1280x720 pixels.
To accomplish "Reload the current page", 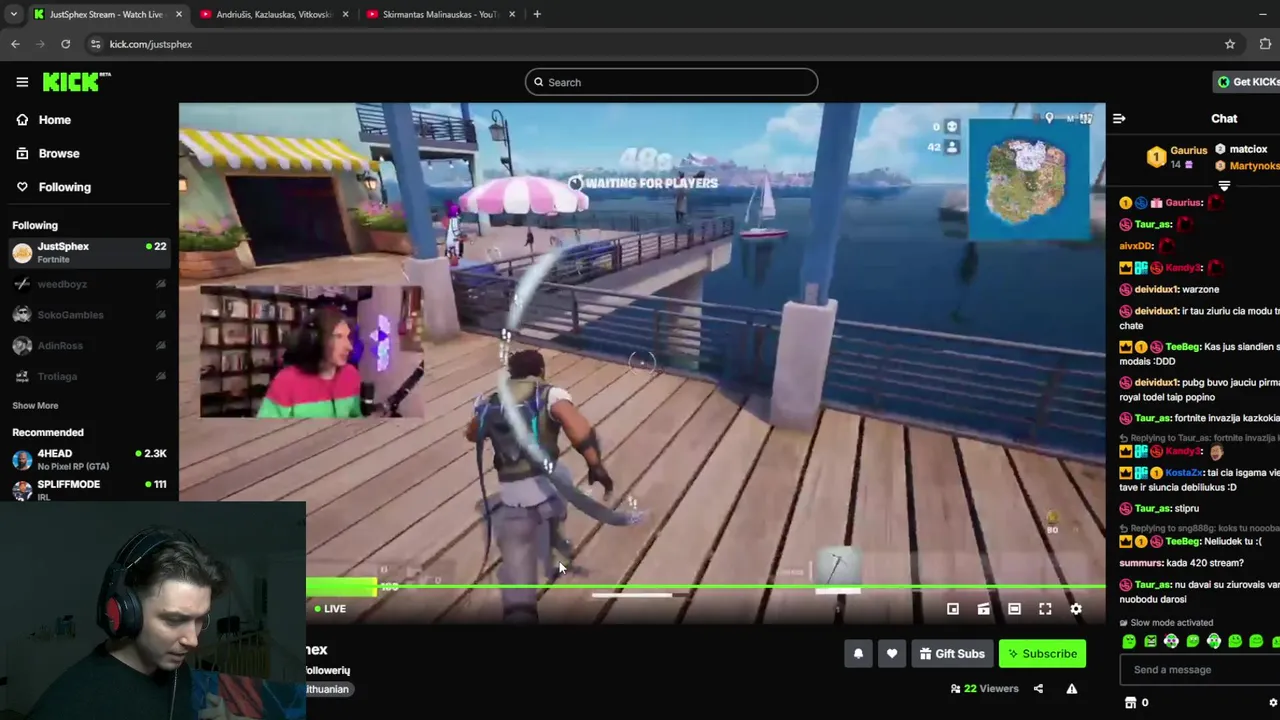I will tap(65, 44).
